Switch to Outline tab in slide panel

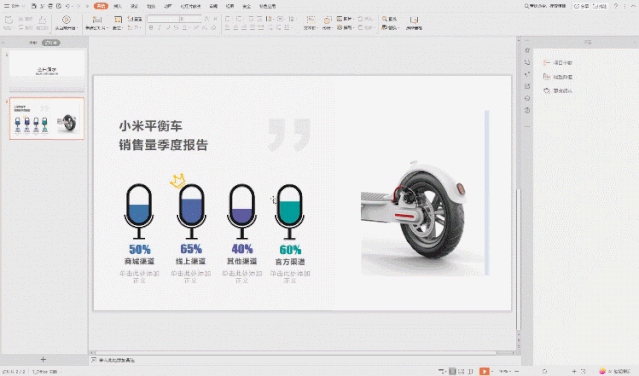point(33,42)
